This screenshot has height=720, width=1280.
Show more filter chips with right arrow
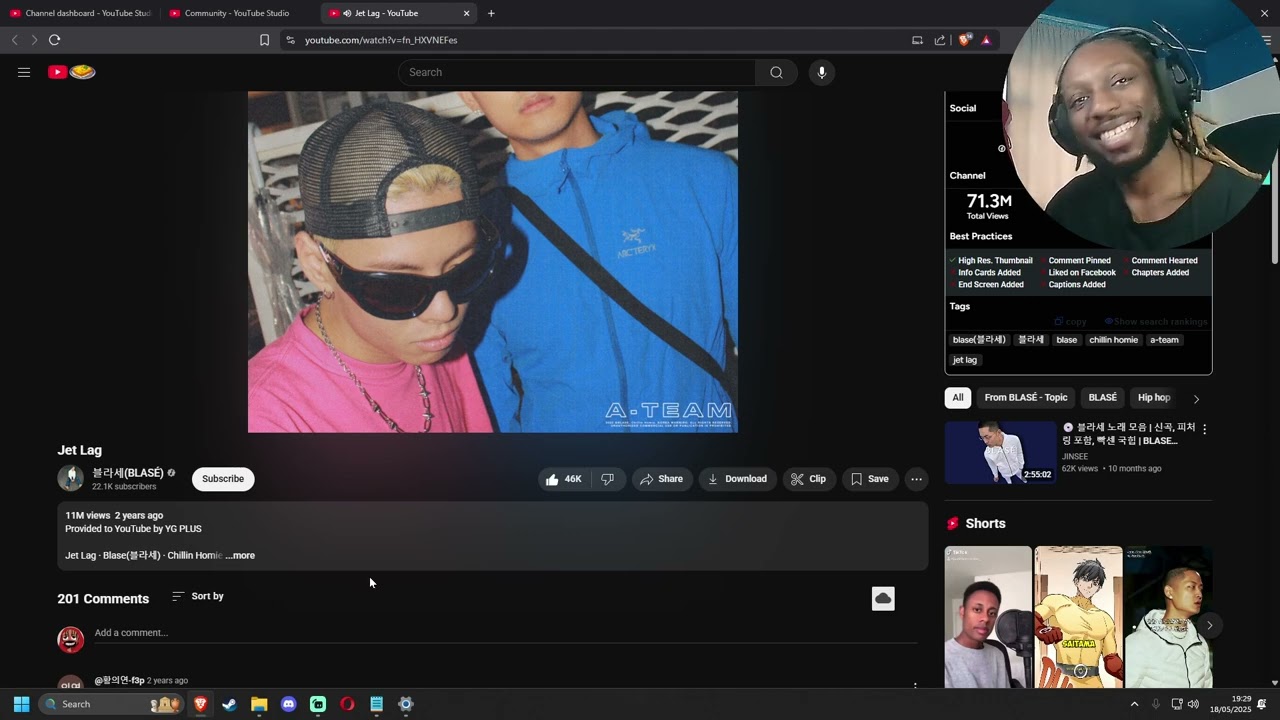tap(1196, 399)
